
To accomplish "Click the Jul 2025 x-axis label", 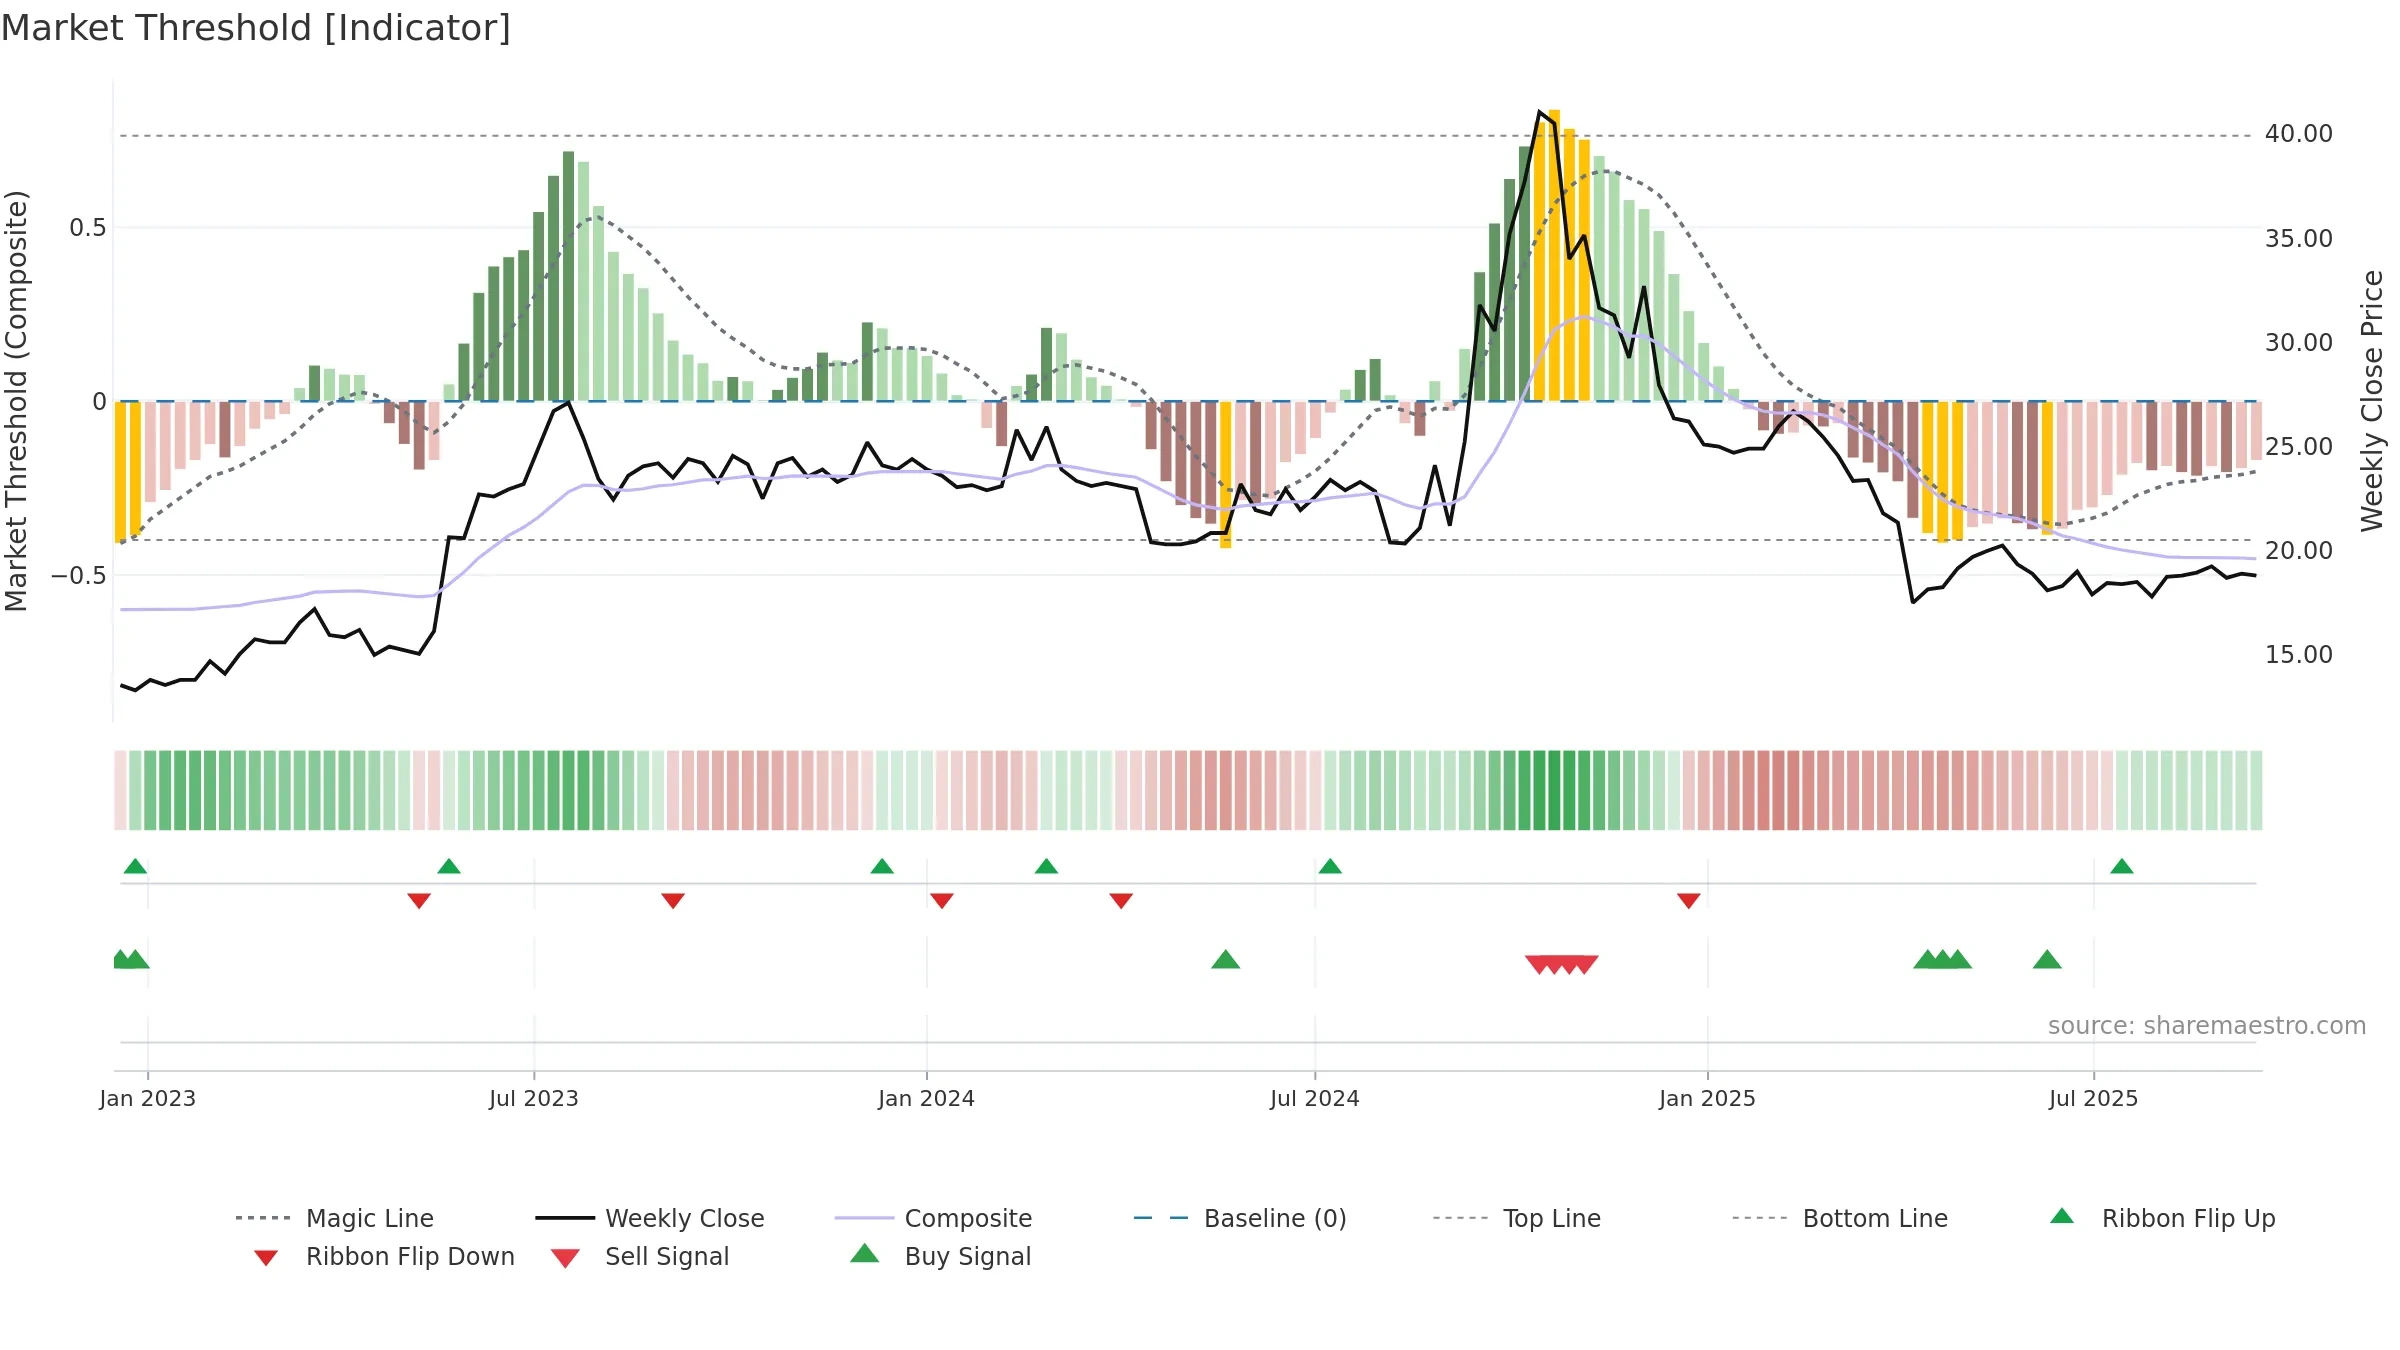I will pyautogui.click(x=2094, y=1098).
